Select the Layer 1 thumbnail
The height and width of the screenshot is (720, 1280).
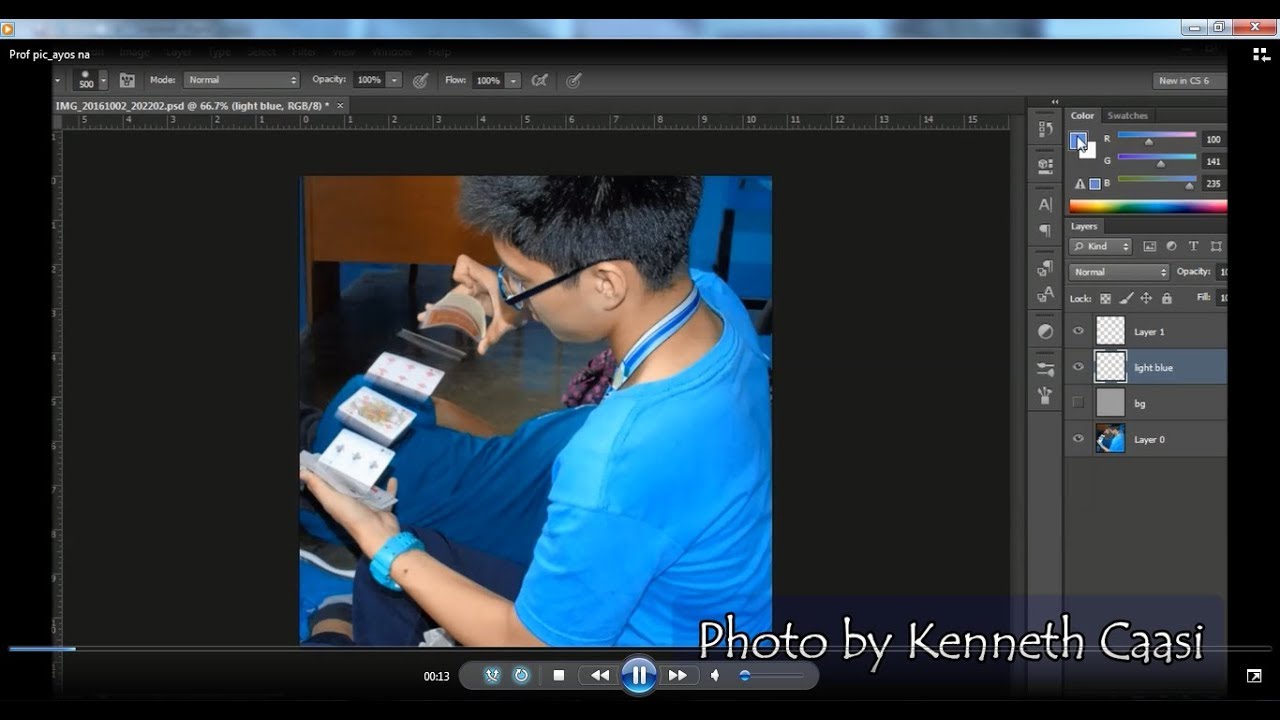click(1111, 331)
